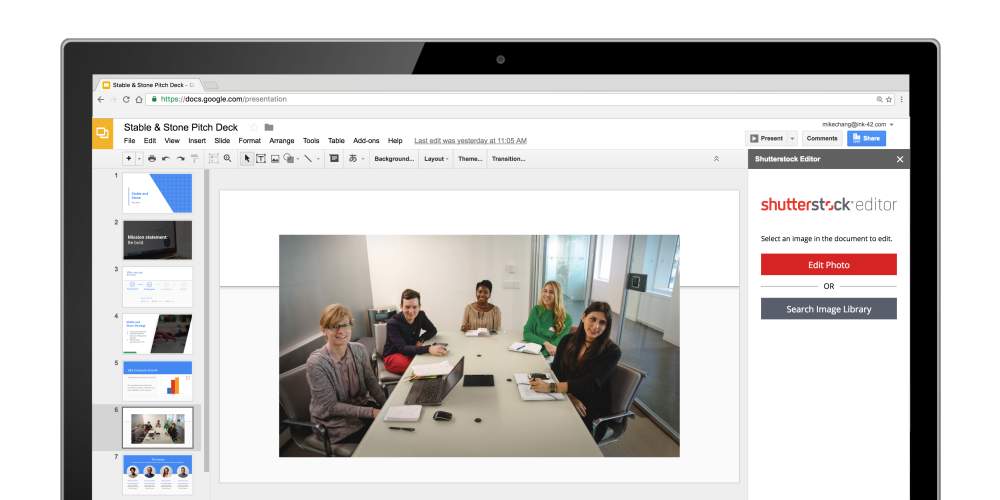Open the new slide dropdown arrow

point(139,159)
